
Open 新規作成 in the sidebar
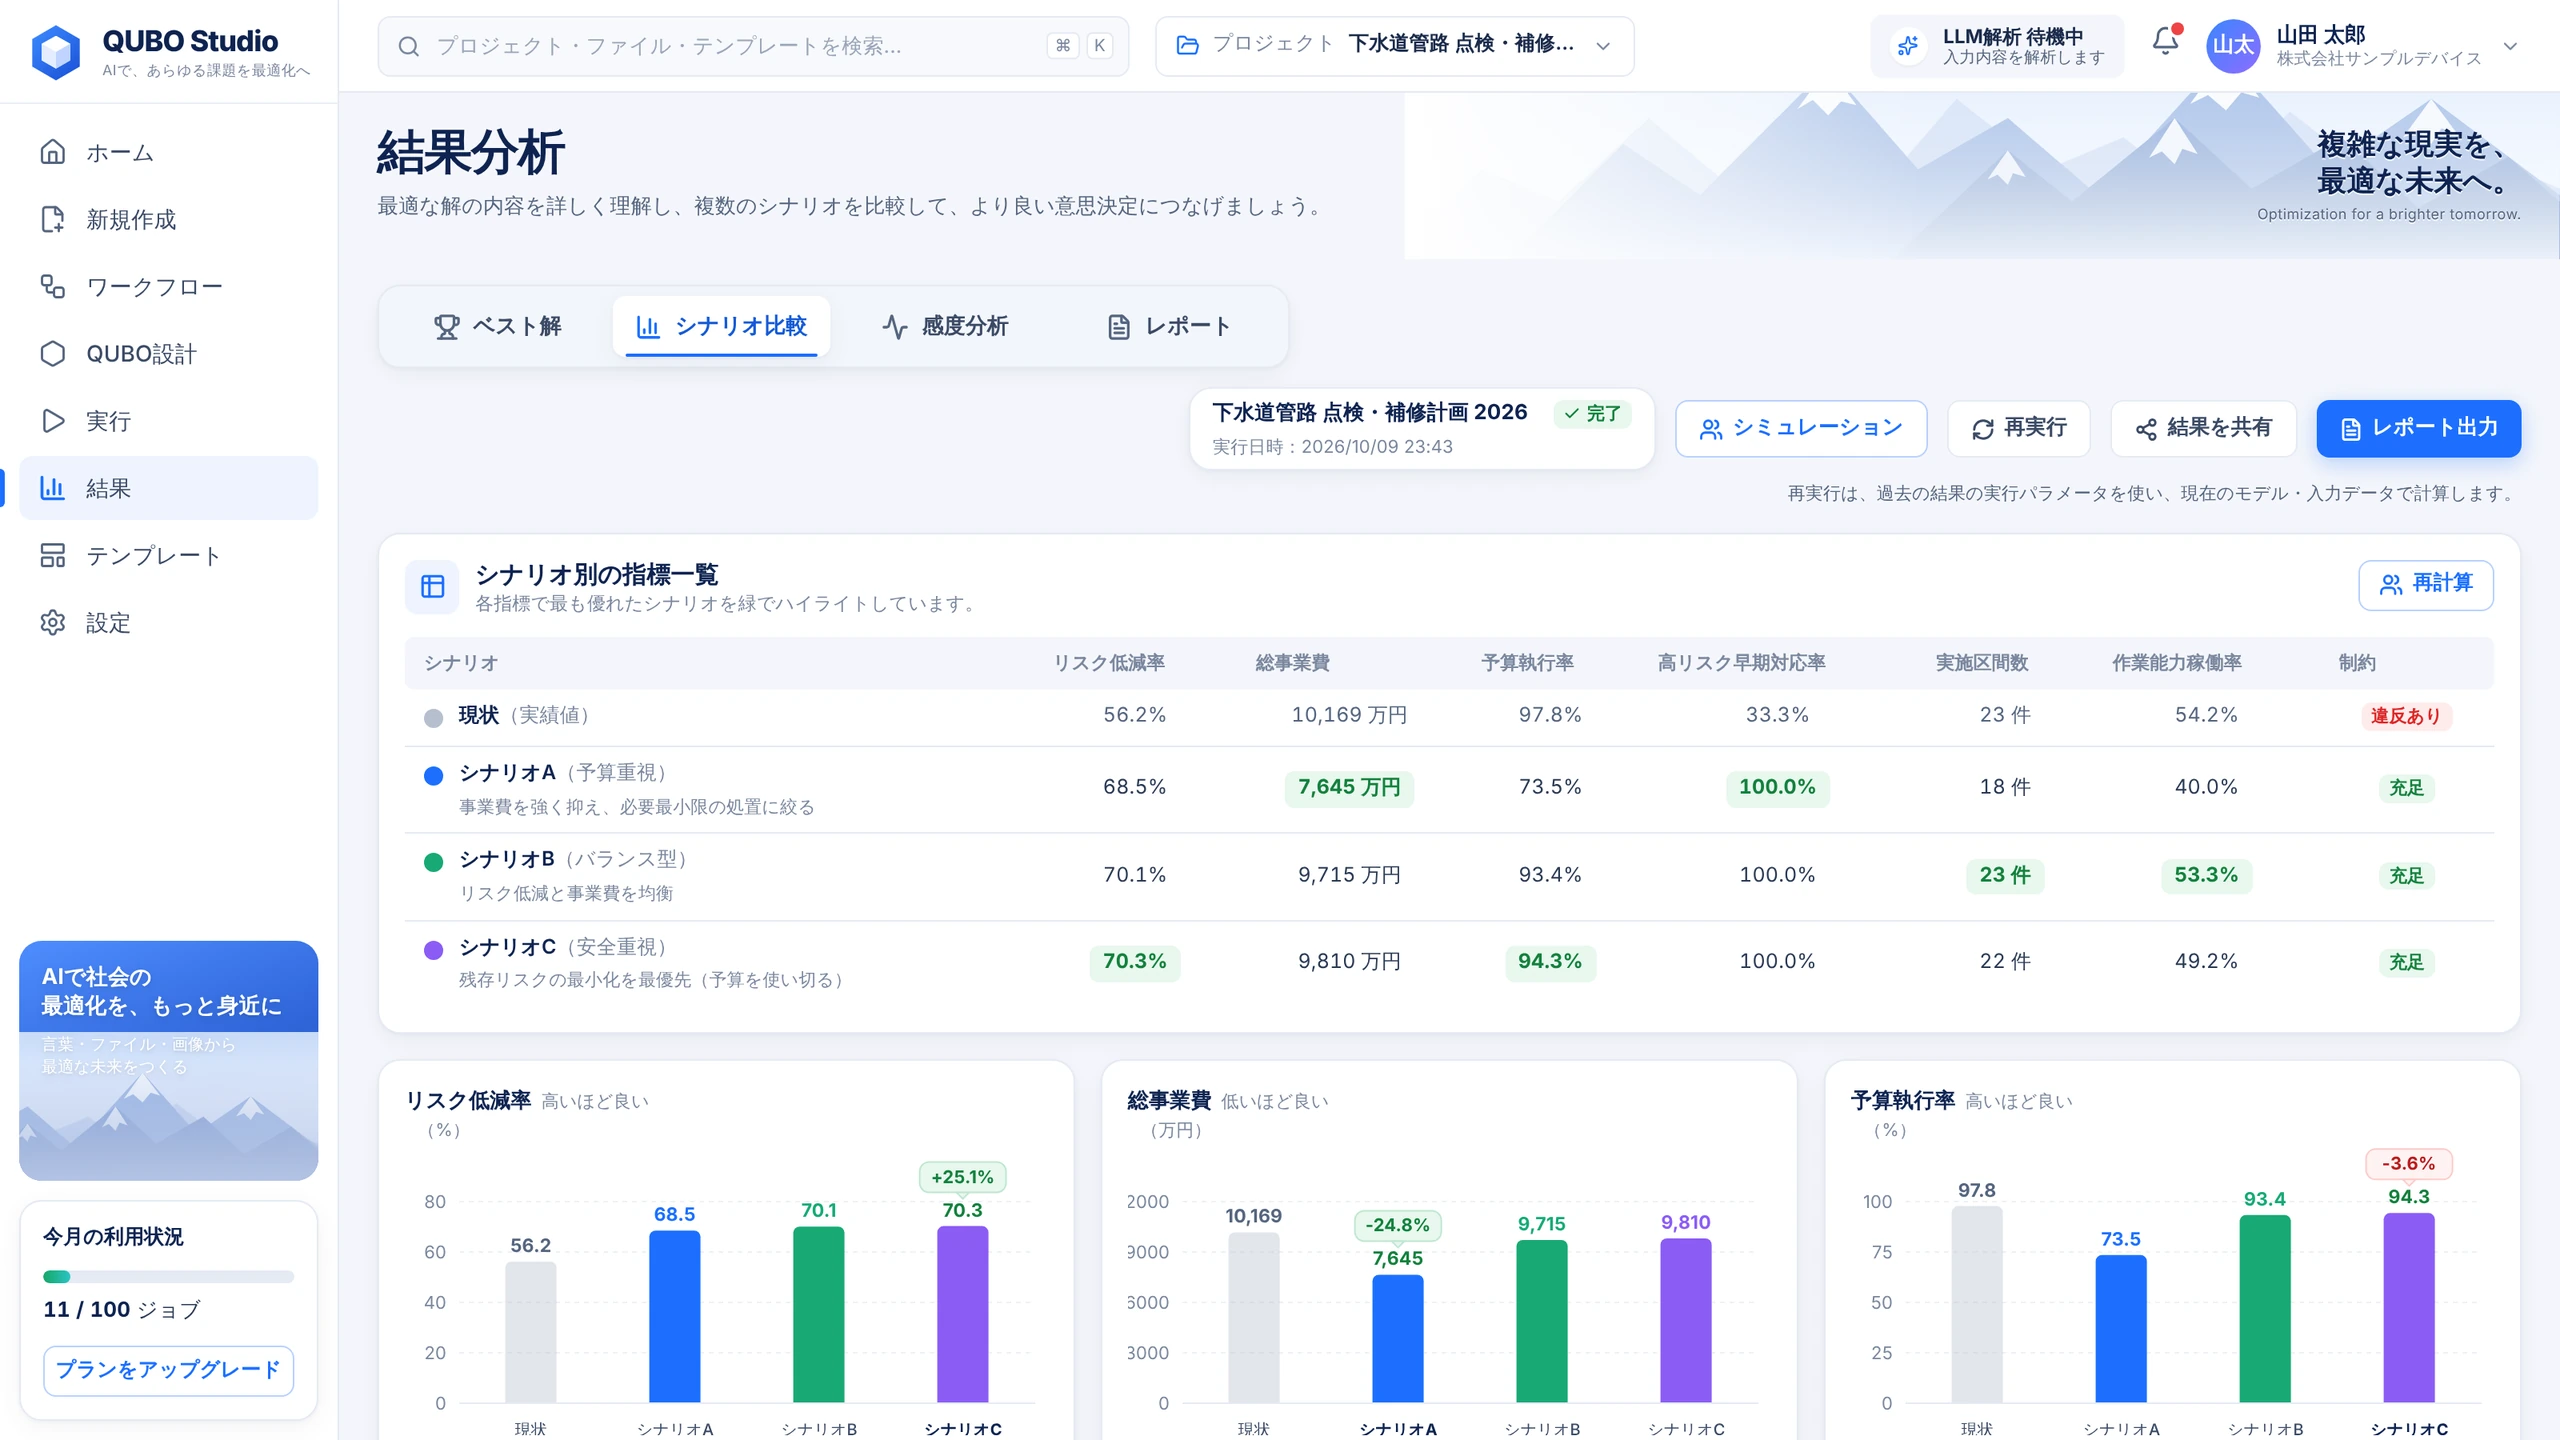point(169,219)
